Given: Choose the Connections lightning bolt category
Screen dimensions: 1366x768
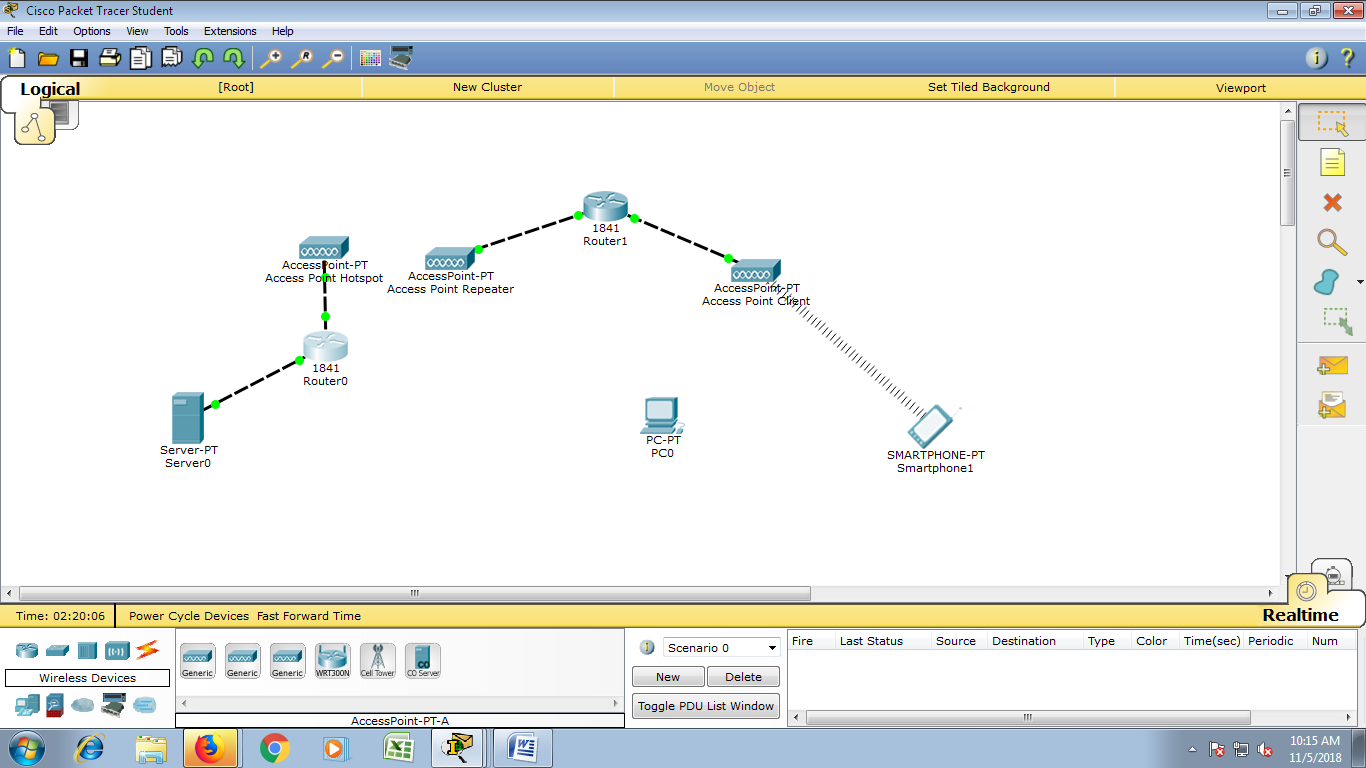Looking at the screenshot, I should (148, 651).
